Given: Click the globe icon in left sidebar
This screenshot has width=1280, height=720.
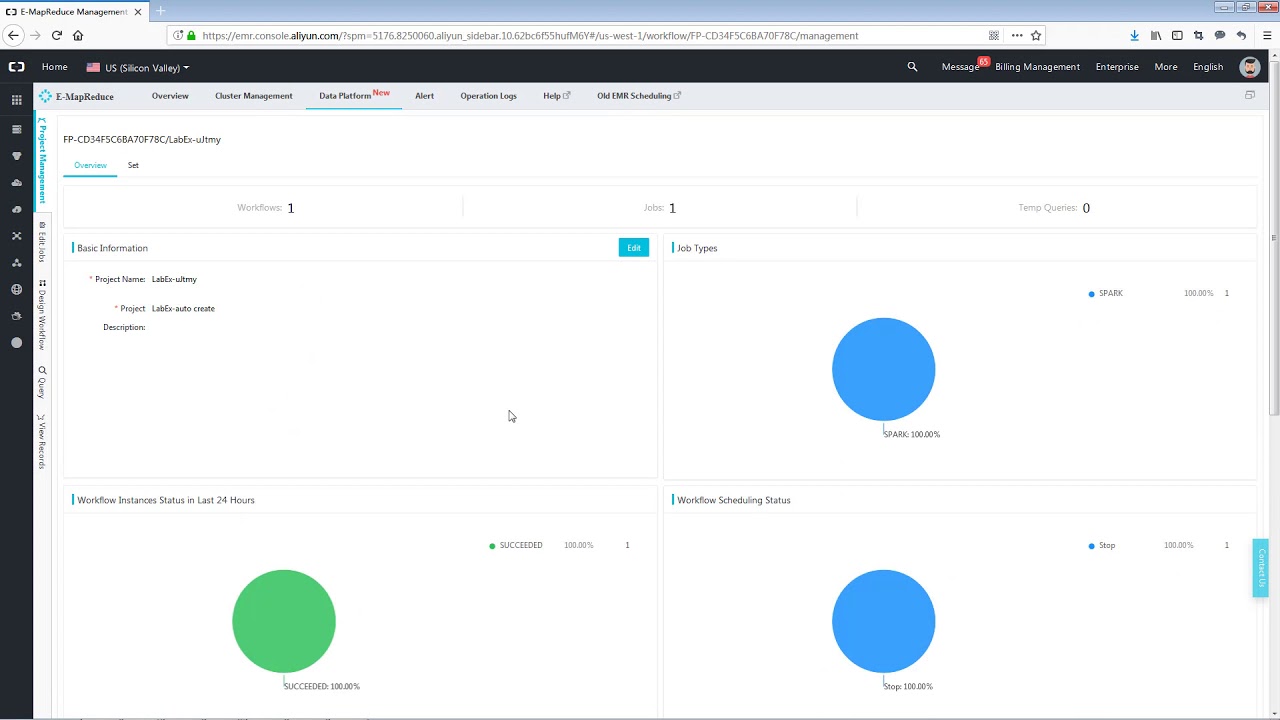Looking at the screenshot, I should [16, 289].
